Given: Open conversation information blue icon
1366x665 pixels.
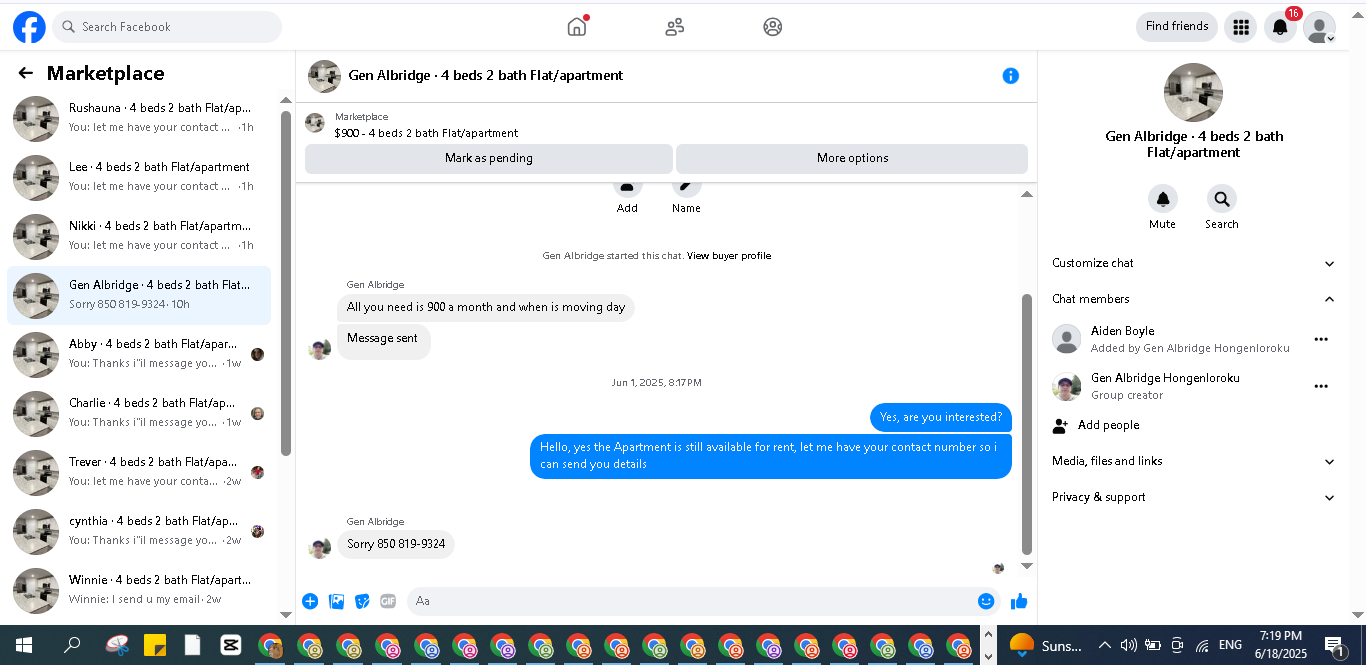Looking at the screenshot, I should [x=1011, y=76].
